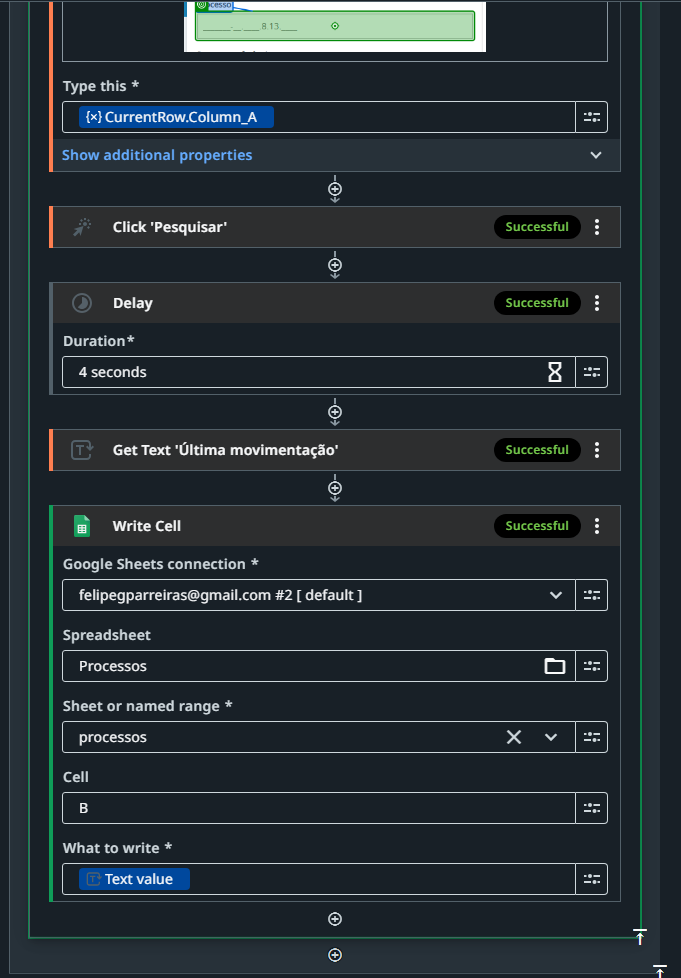Add step between Delay and Get Text
The image size is (681, 978).
(335, 412)
